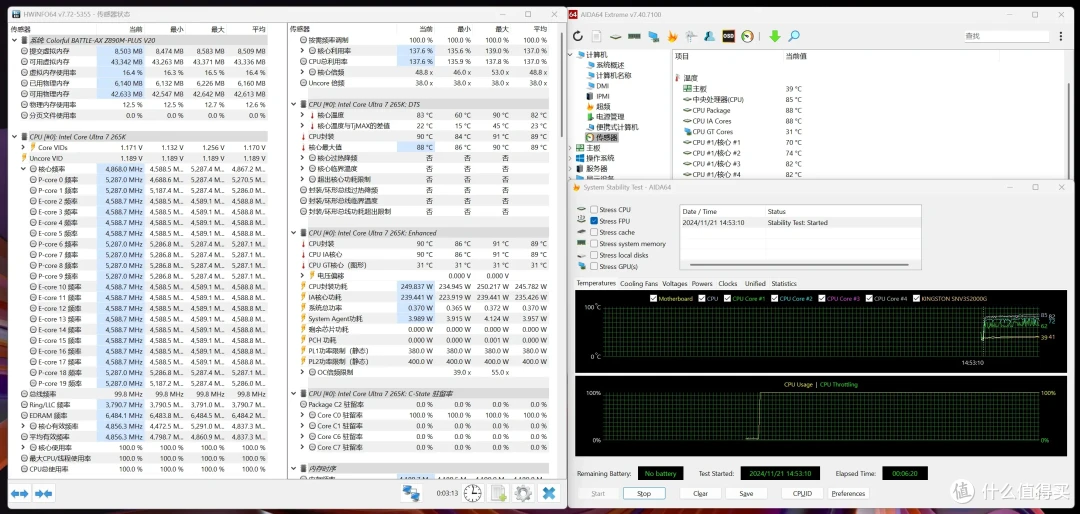Toggle the KINGSTON SNV3S2000G graph checkbox
The height and width of the screenshot is (514, 1080).
pos(915,299)
